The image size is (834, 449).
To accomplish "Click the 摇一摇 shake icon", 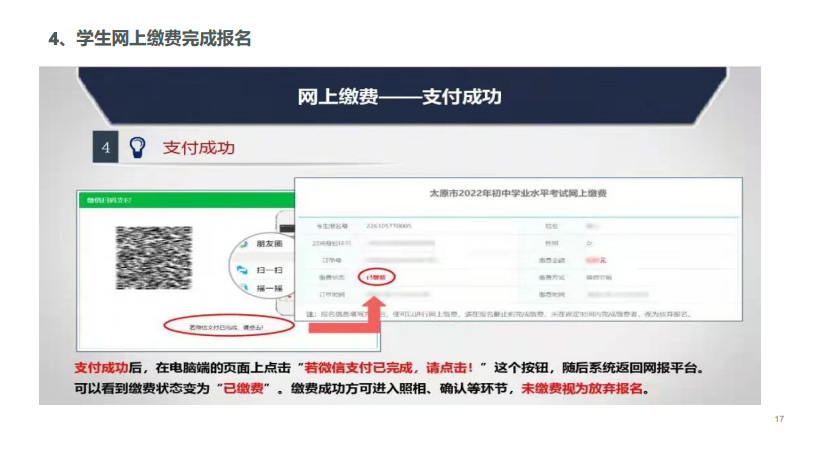I will pyautogui.click(x=245, y=288).
